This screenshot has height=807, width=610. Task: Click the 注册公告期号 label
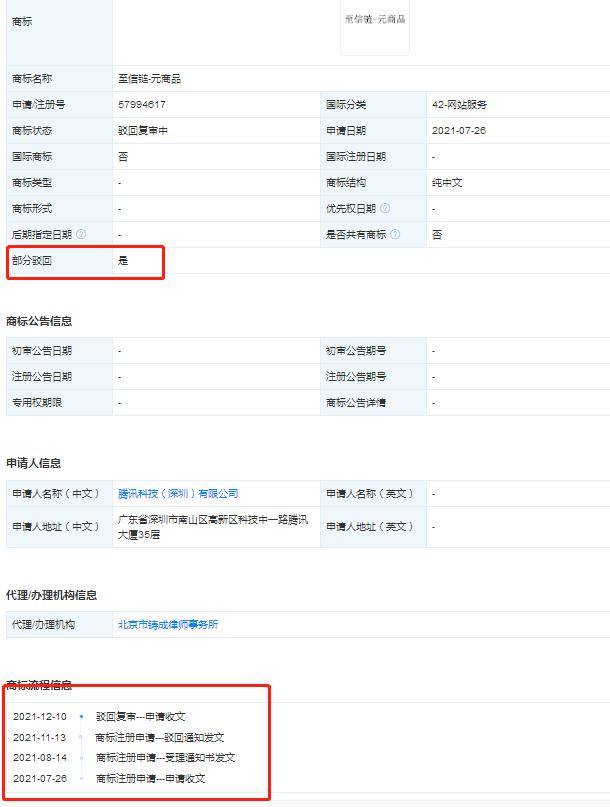tap(356, 376)
